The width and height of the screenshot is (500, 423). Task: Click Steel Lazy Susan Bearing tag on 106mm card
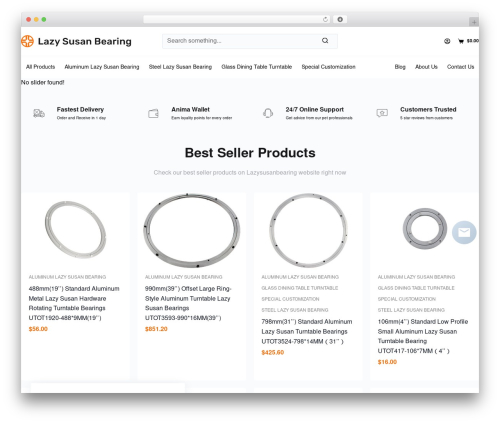tap(411, 310)
